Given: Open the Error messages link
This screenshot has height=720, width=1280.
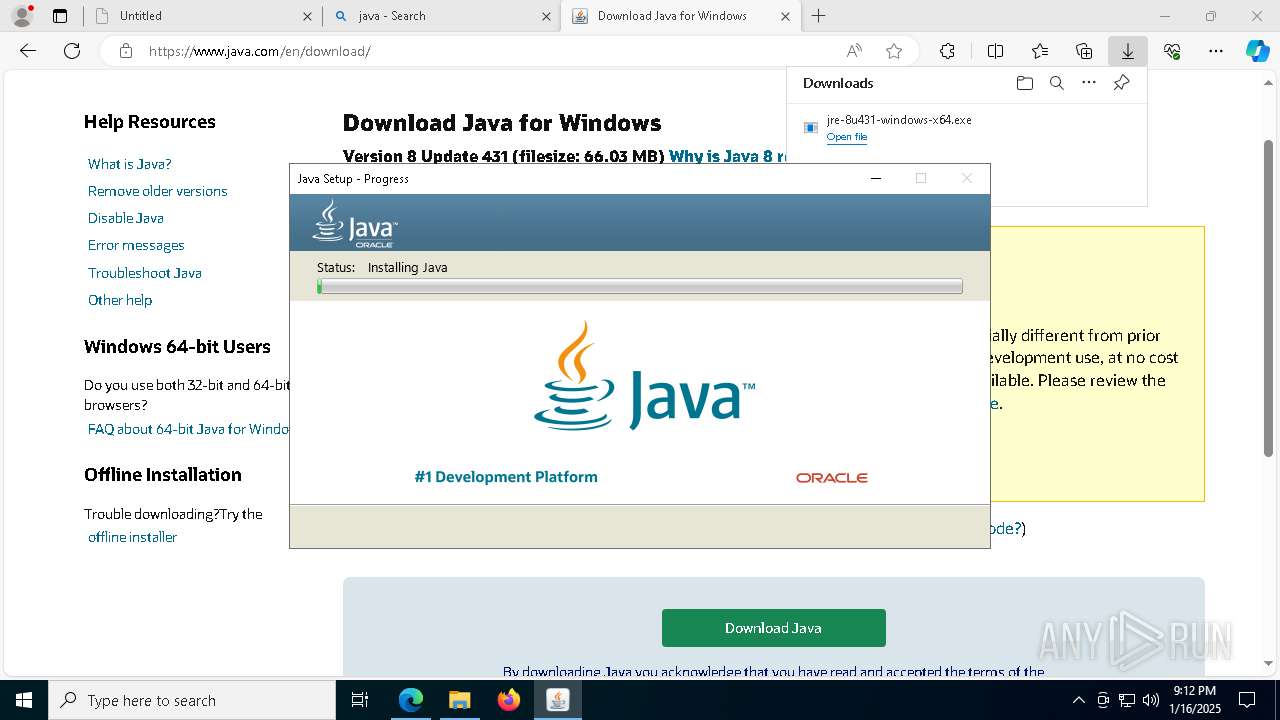Looking at the screenshot, I should tap(136, 245).
